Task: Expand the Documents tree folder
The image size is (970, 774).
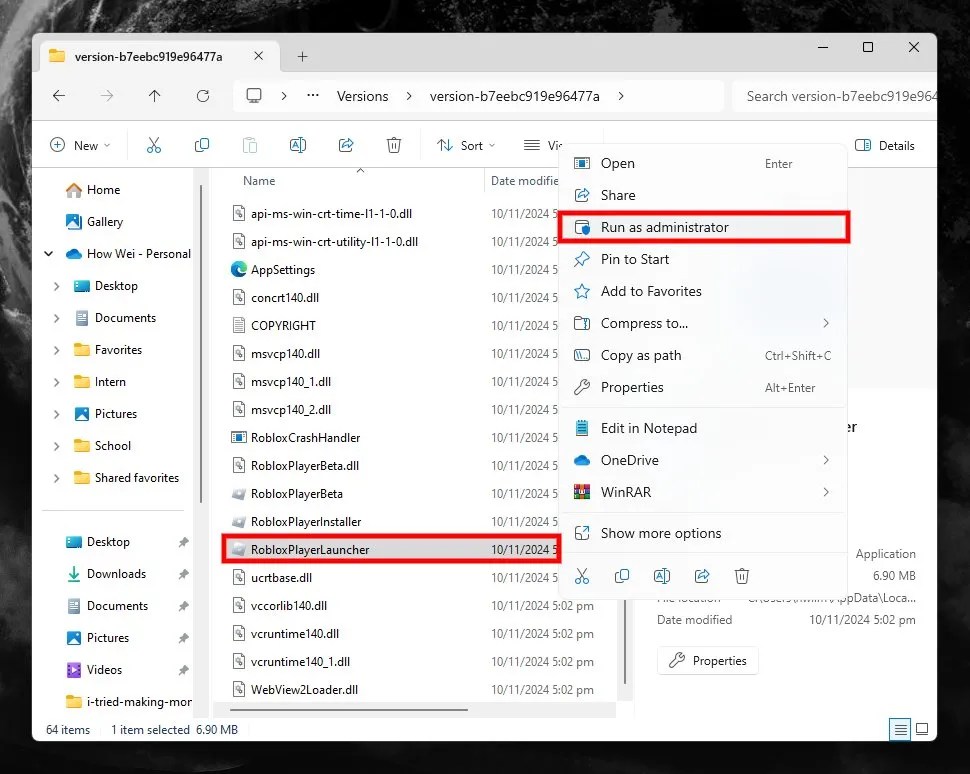Action: 56,318
